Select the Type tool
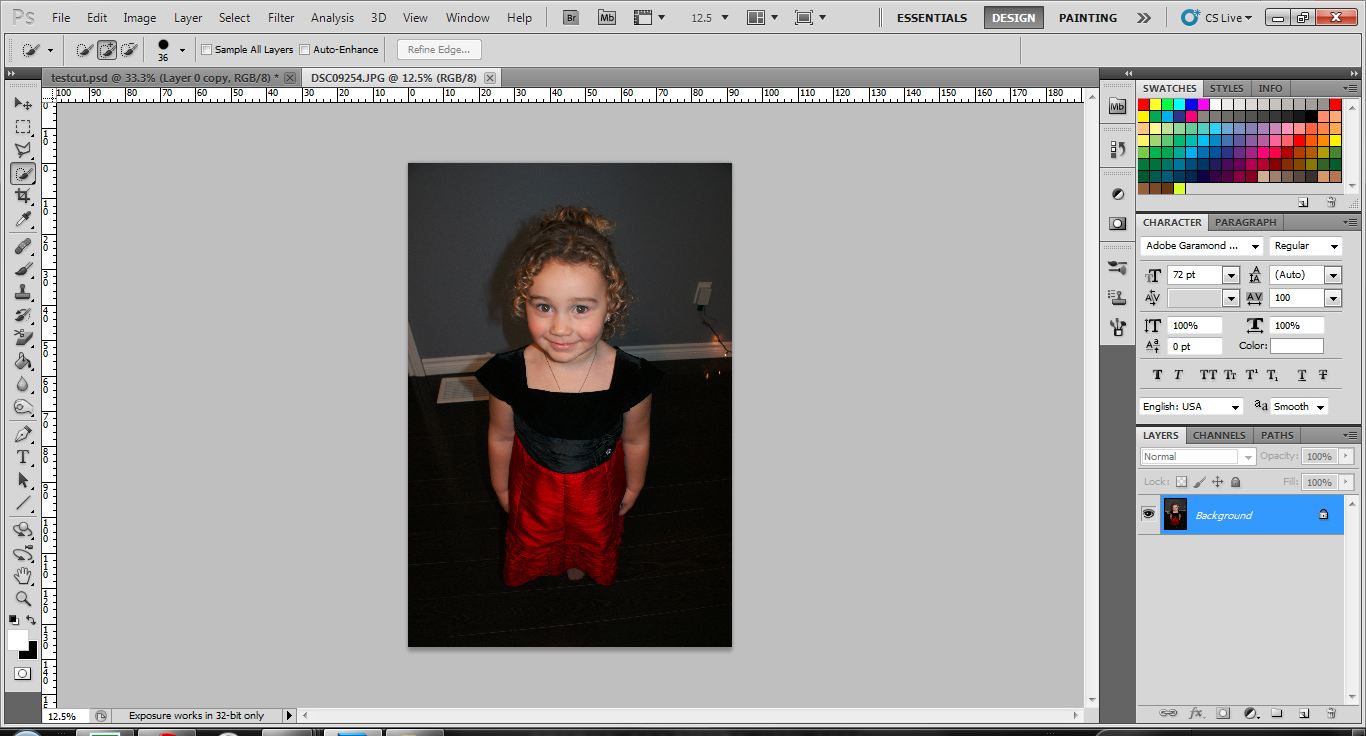 (22, 457)
